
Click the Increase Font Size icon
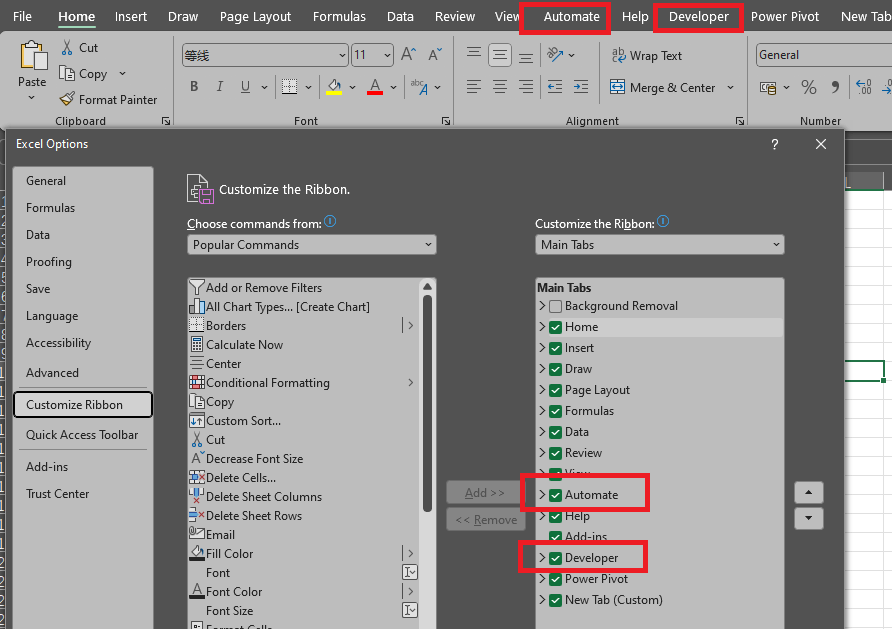pyautogui.click(x=408, y=55)
